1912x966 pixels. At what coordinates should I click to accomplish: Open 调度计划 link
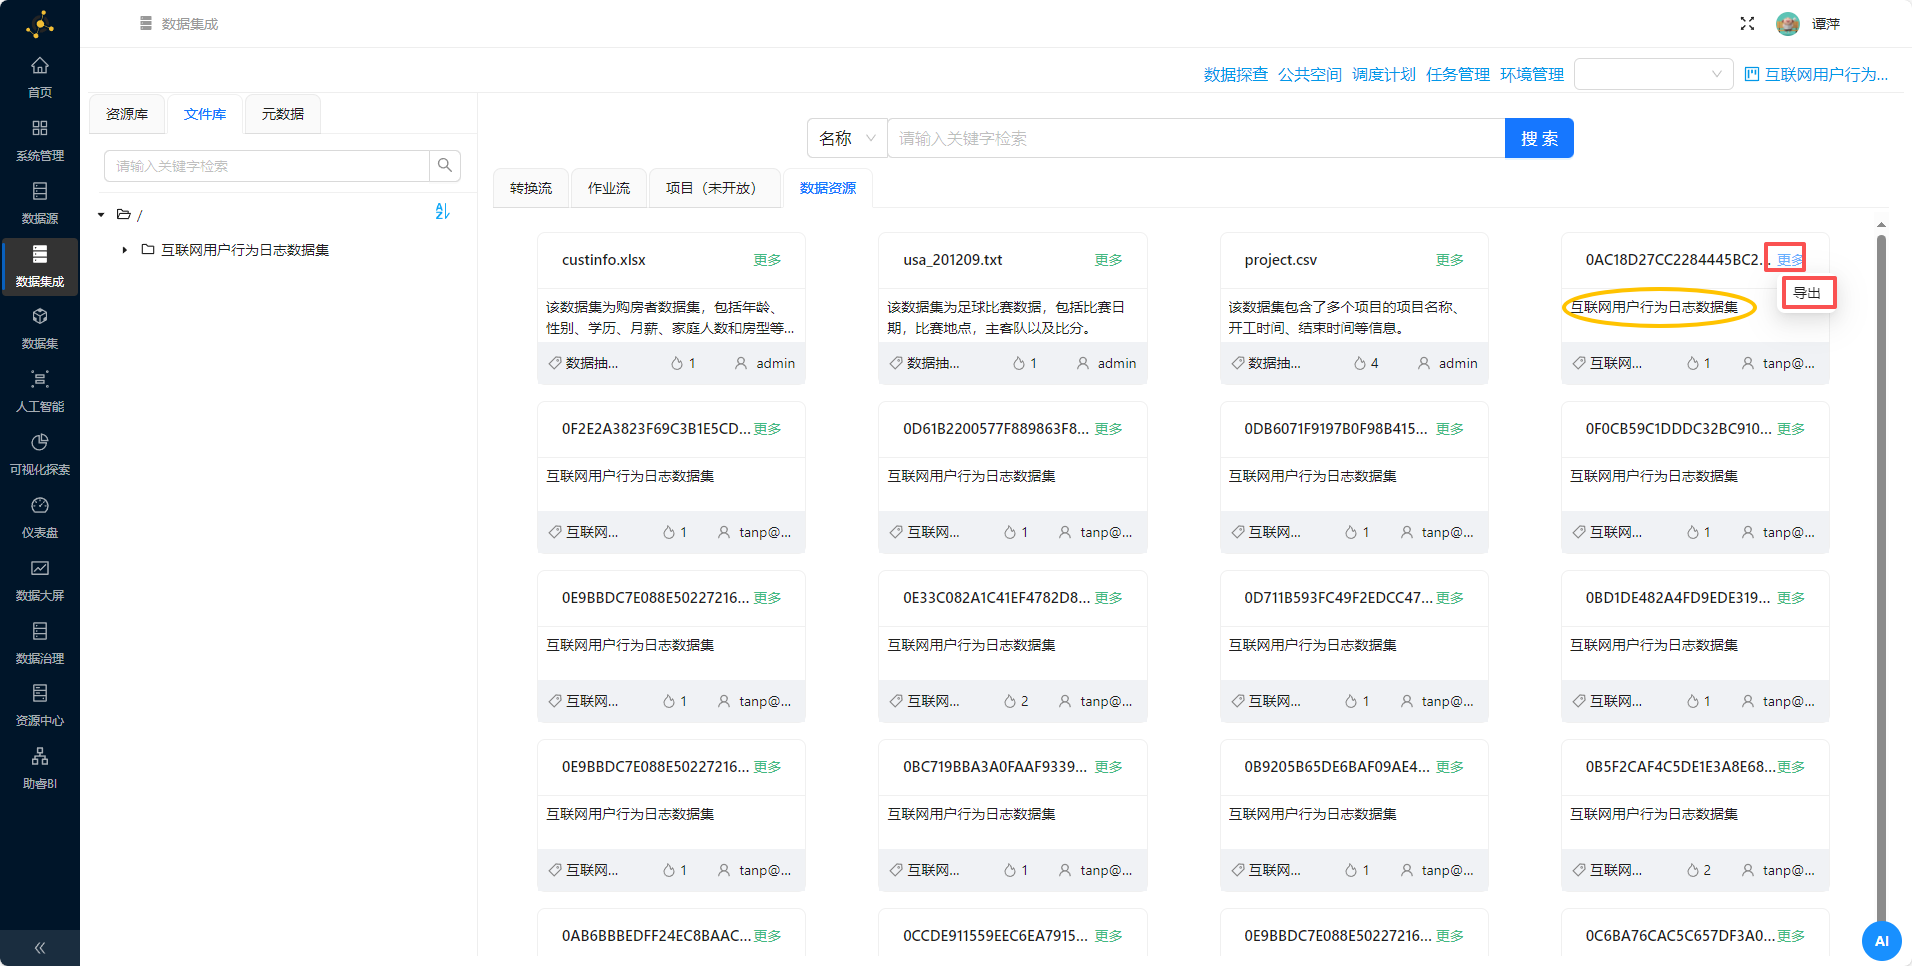pos(1384,74)
